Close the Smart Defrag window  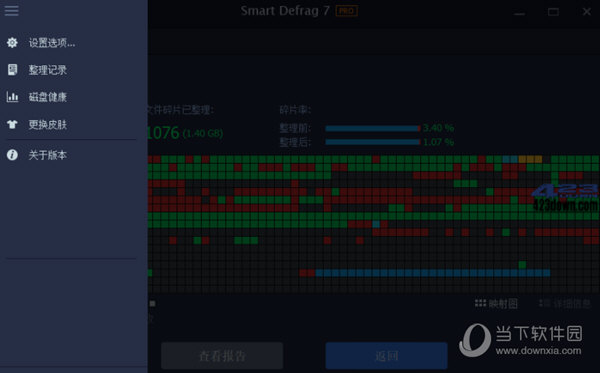tap(587, 12)
